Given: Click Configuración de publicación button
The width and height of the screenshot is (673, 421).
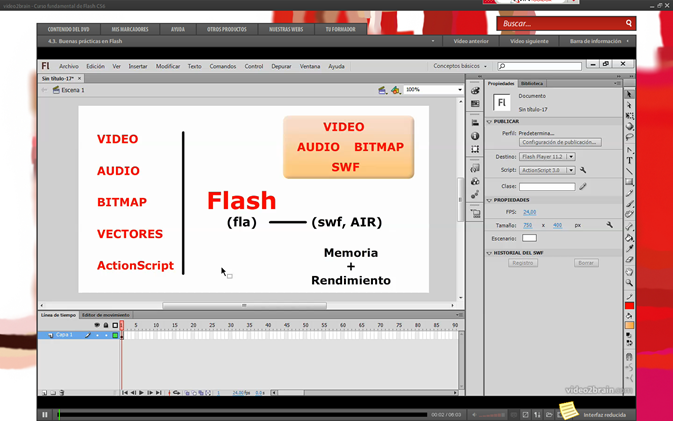Looking at the screenshot, I should click(560, 142).
